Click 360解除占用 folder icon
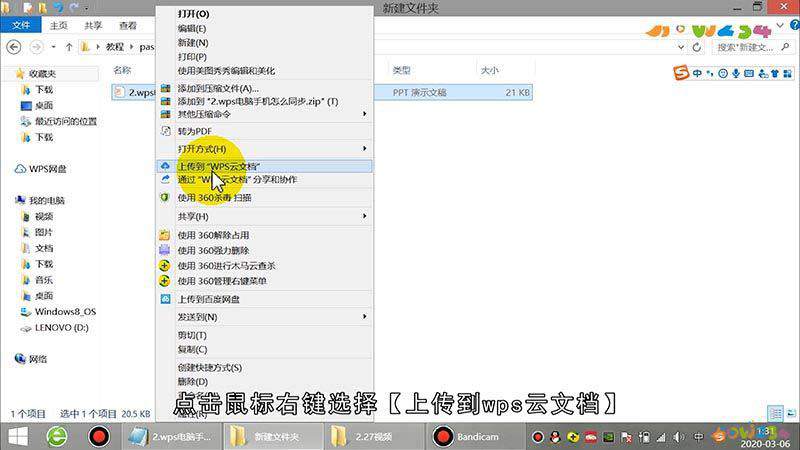800x450 pixels. [x=164, y=235]
